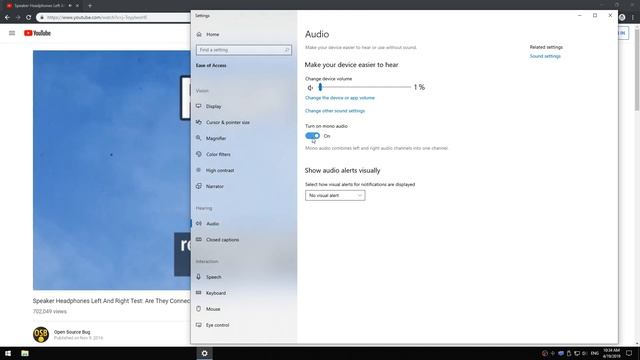Open the Windows Start menu
Screen dimensions: 640x360
pyautogui.click(x=8, y=353)
